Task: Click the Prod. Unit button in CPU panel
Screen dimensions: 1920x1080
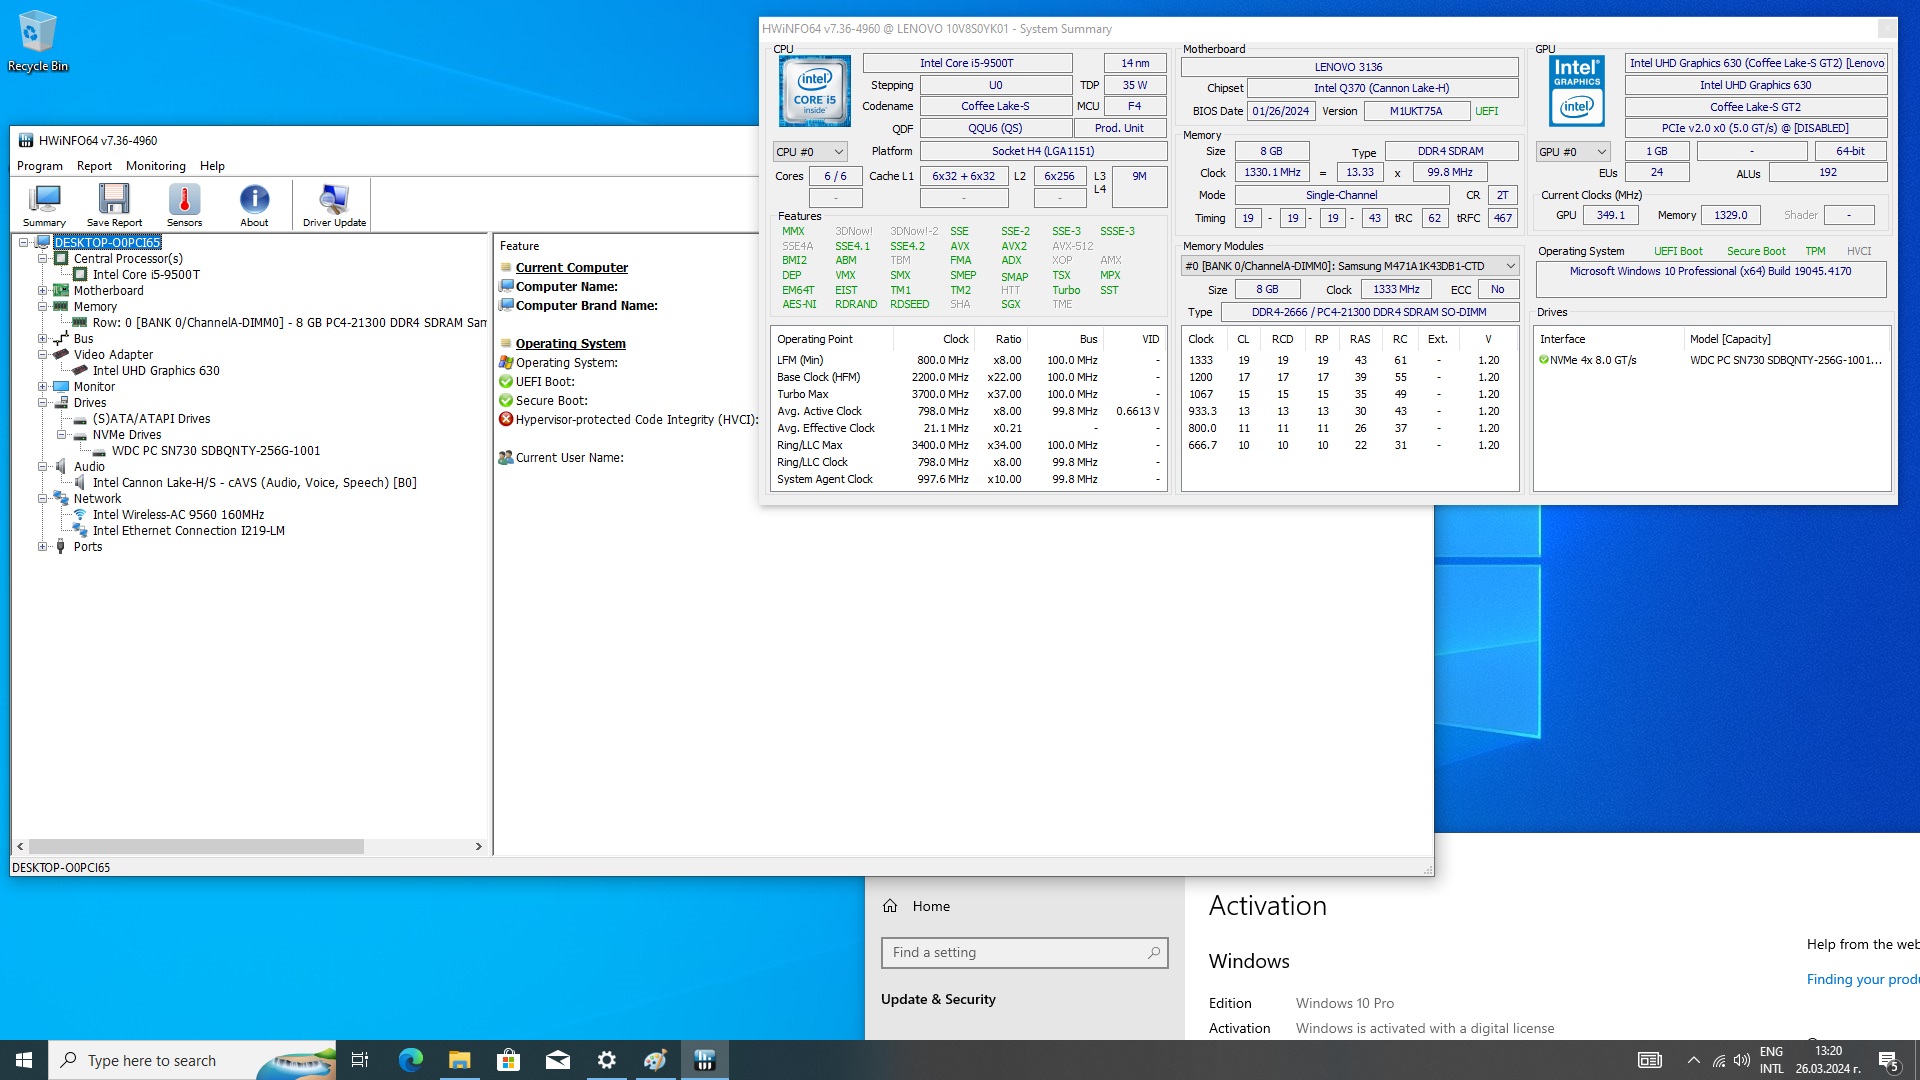Action: click(x=1119, y=128)
